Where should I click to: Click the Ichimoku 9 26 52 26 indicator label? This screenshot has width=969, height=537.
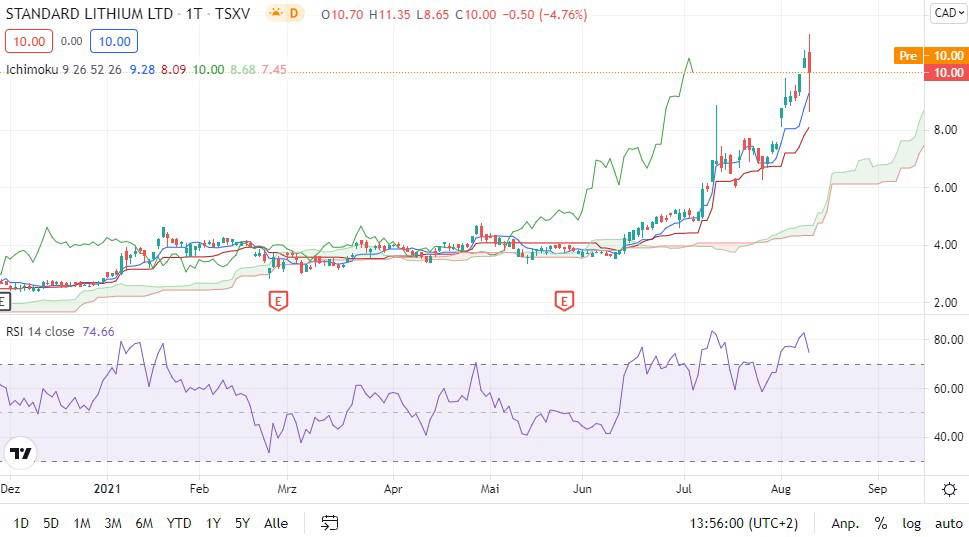click(64, 69)
